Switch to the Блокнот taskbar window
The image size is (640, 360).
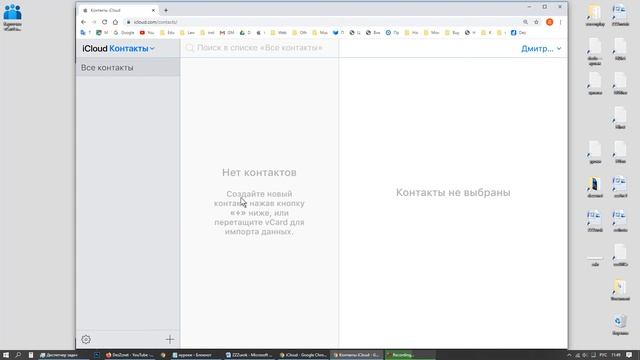[195, 355]
